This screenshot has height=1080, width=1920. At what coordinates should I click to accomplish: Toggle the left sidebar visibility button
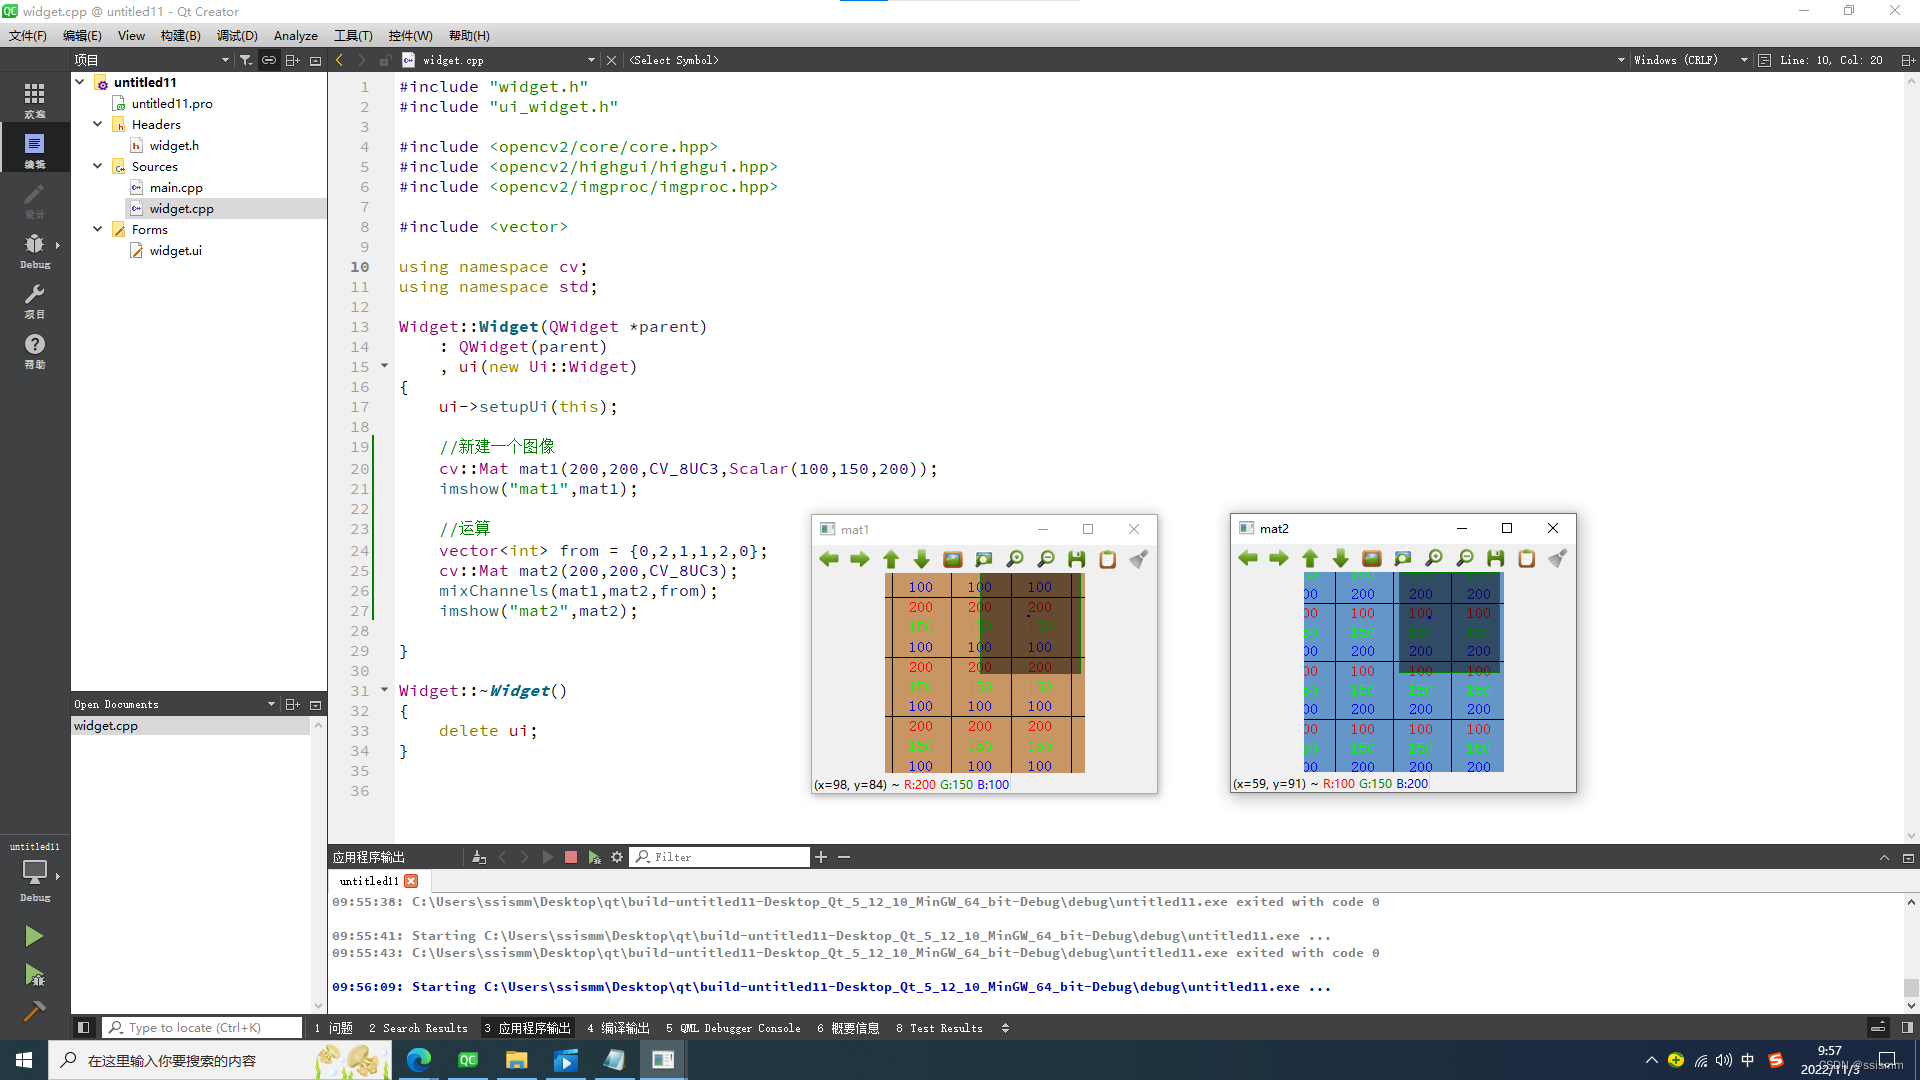click(x=84, y=1028)
